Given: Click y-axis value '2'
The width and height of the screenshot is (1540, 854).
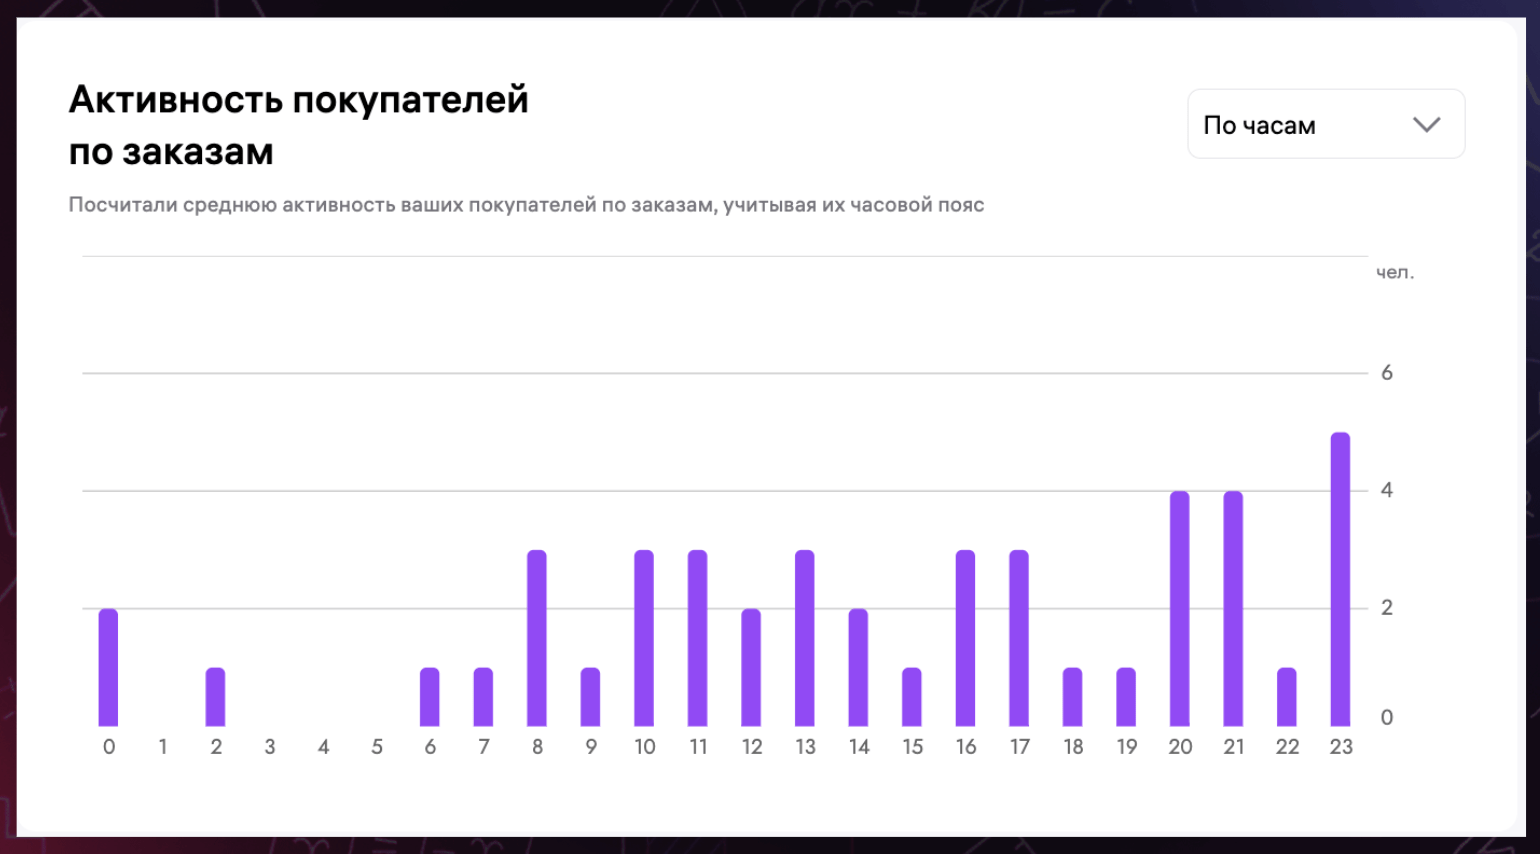Looking at the screenshot, I should pyautogui.click(x=1386, y=608).
